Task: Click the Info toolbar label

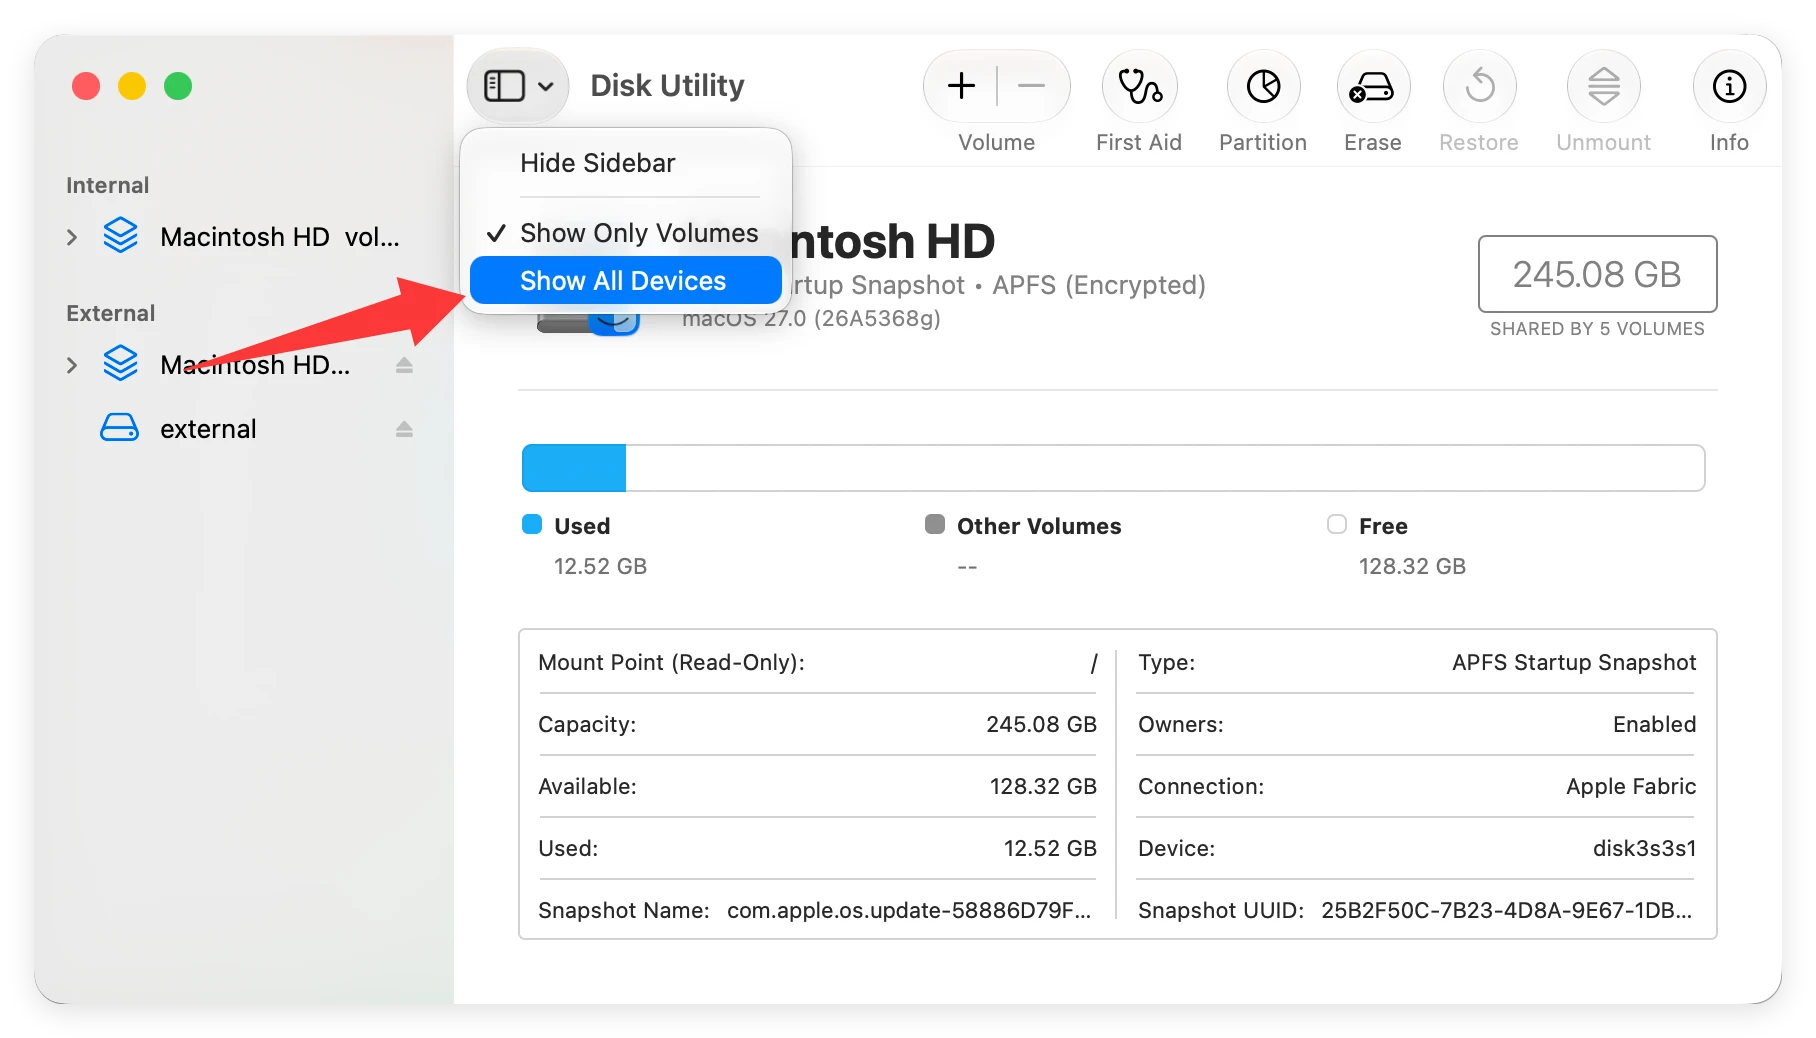Action: (1729, 142)
